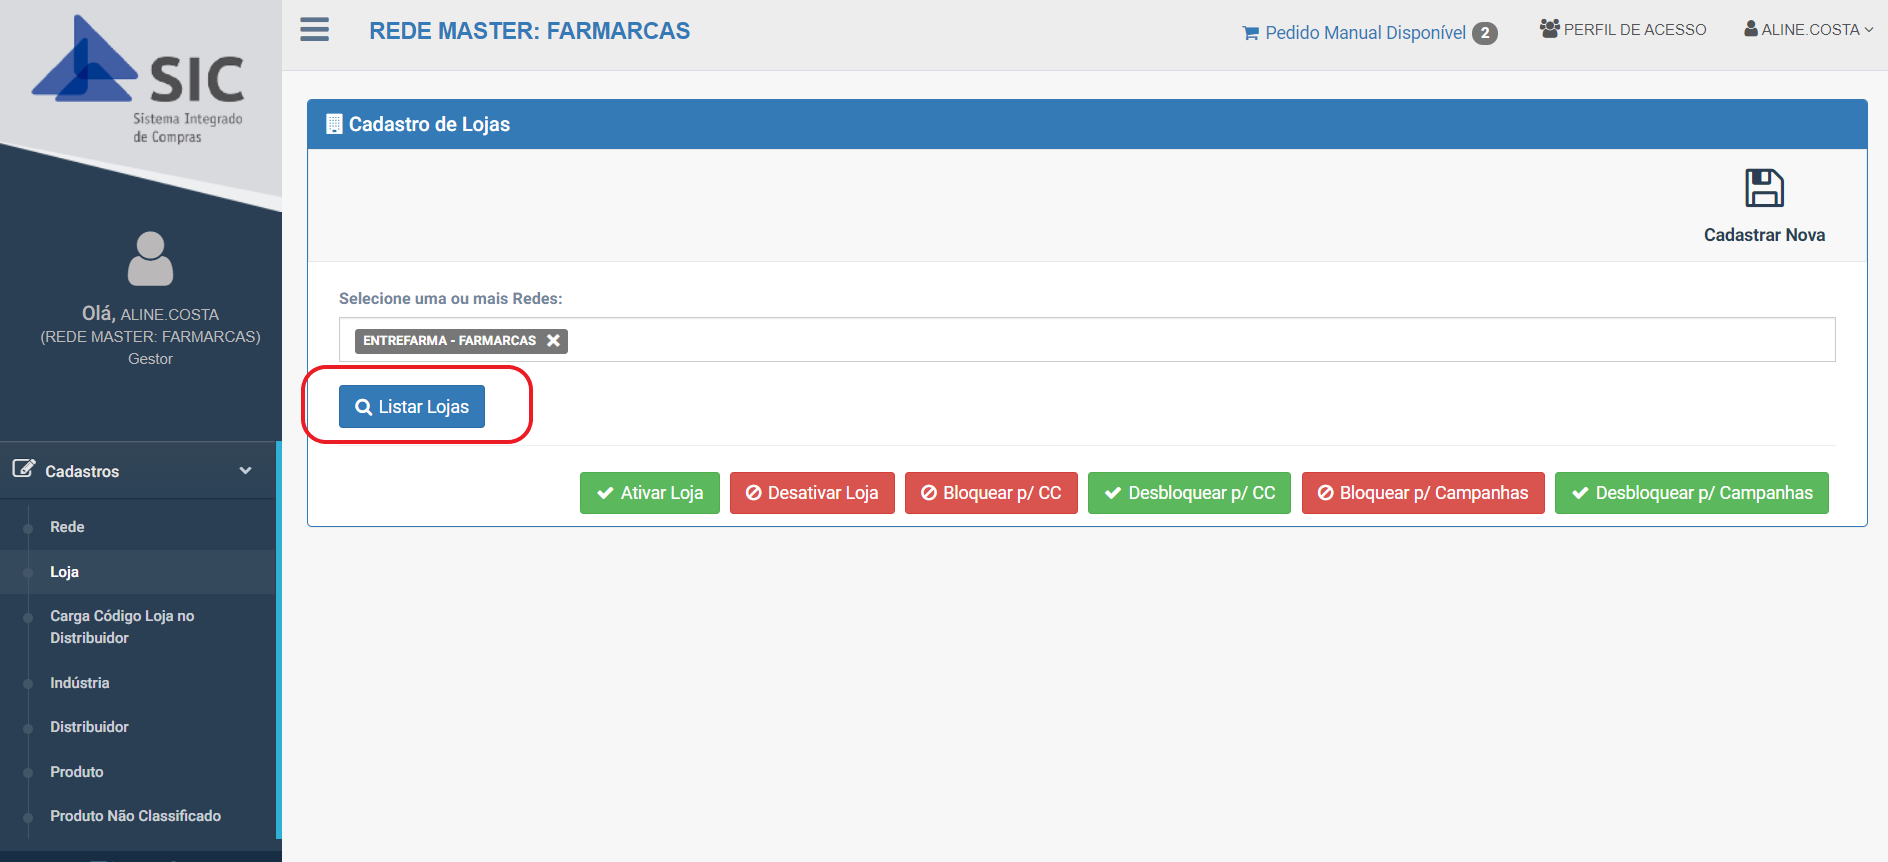Image resolution: width=1888 pixels, height=862 pixels.
Task: Open Carga Código Loja no Distribuidor
Action: click(122, 627)
